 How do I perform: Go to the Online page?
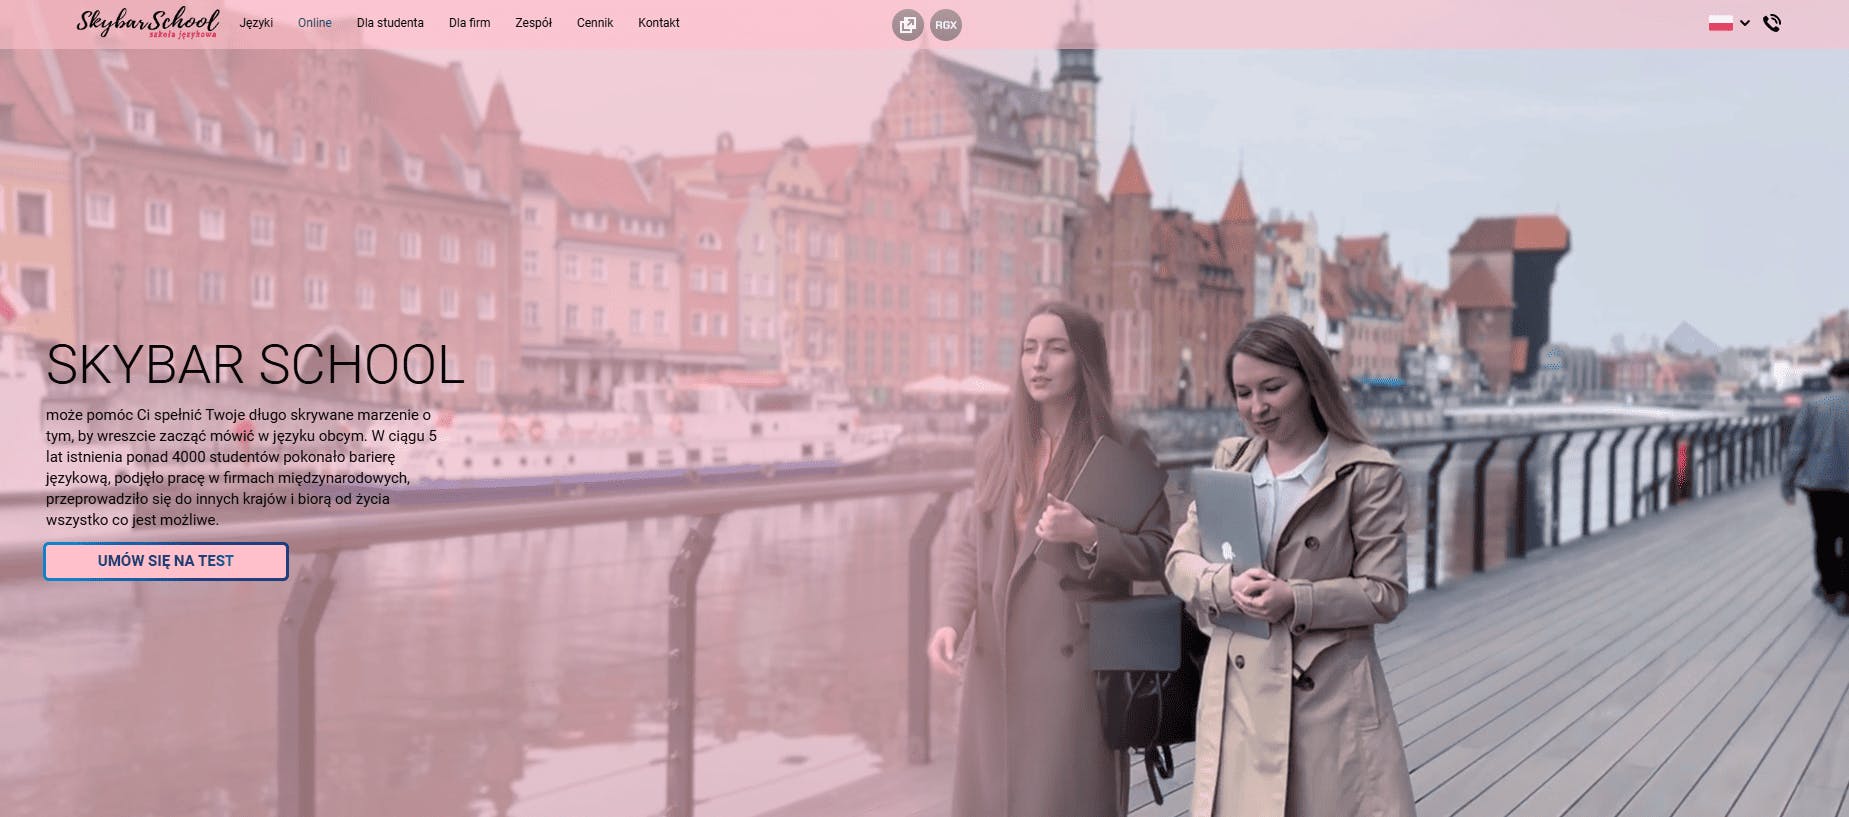pyautogui.click(x=315, y=23)
